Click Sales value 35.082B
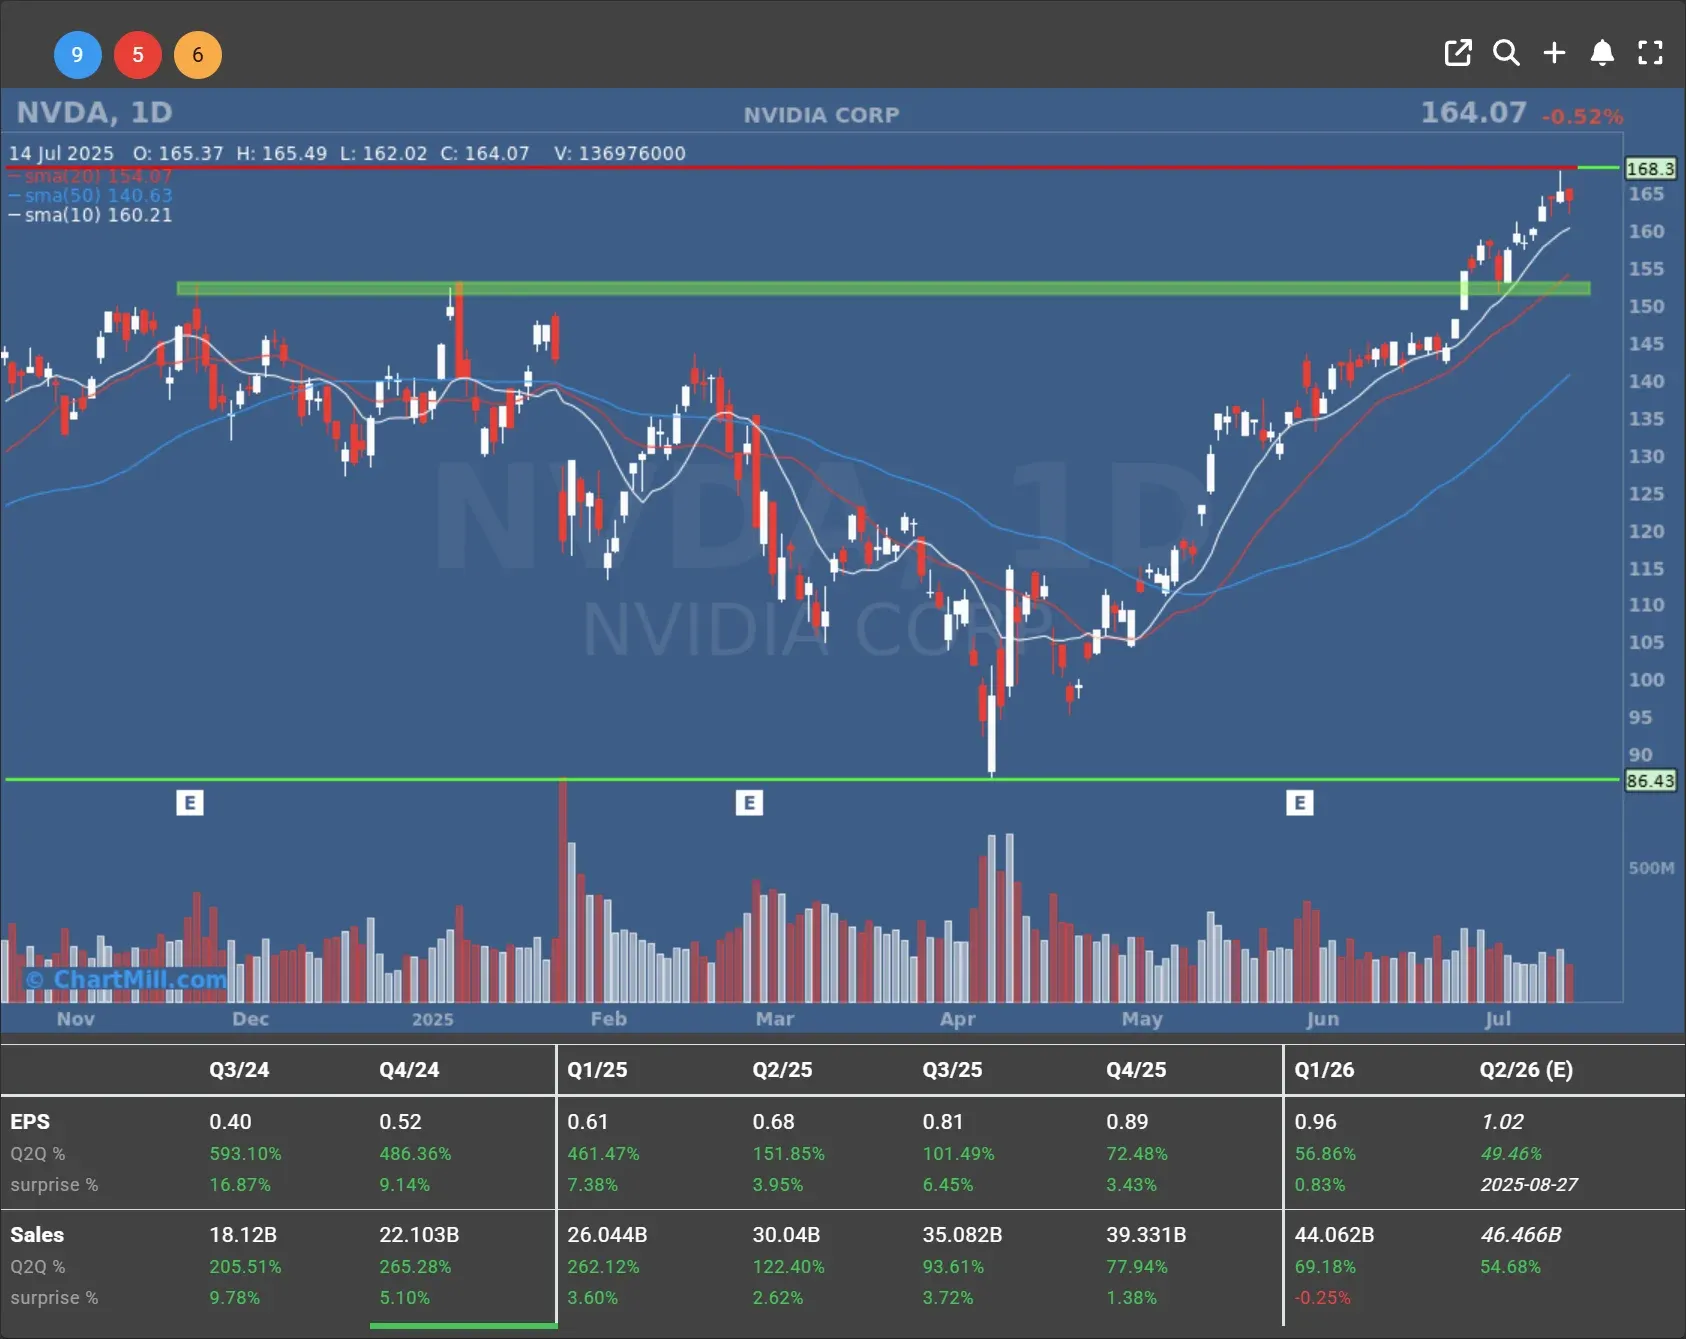The height and width of the screenshot is (1339, 1686). 962,1235
